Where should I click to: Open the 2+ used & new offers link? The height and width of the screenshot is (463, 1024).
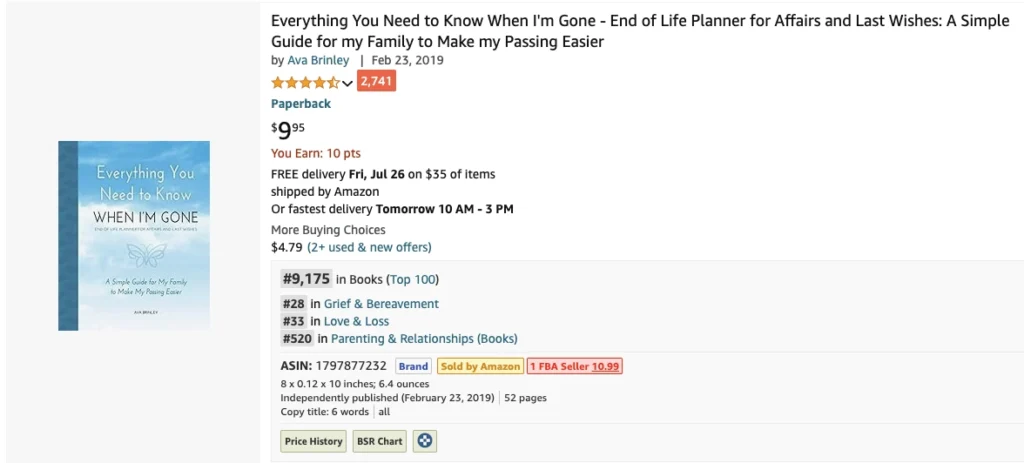[369, 247]
